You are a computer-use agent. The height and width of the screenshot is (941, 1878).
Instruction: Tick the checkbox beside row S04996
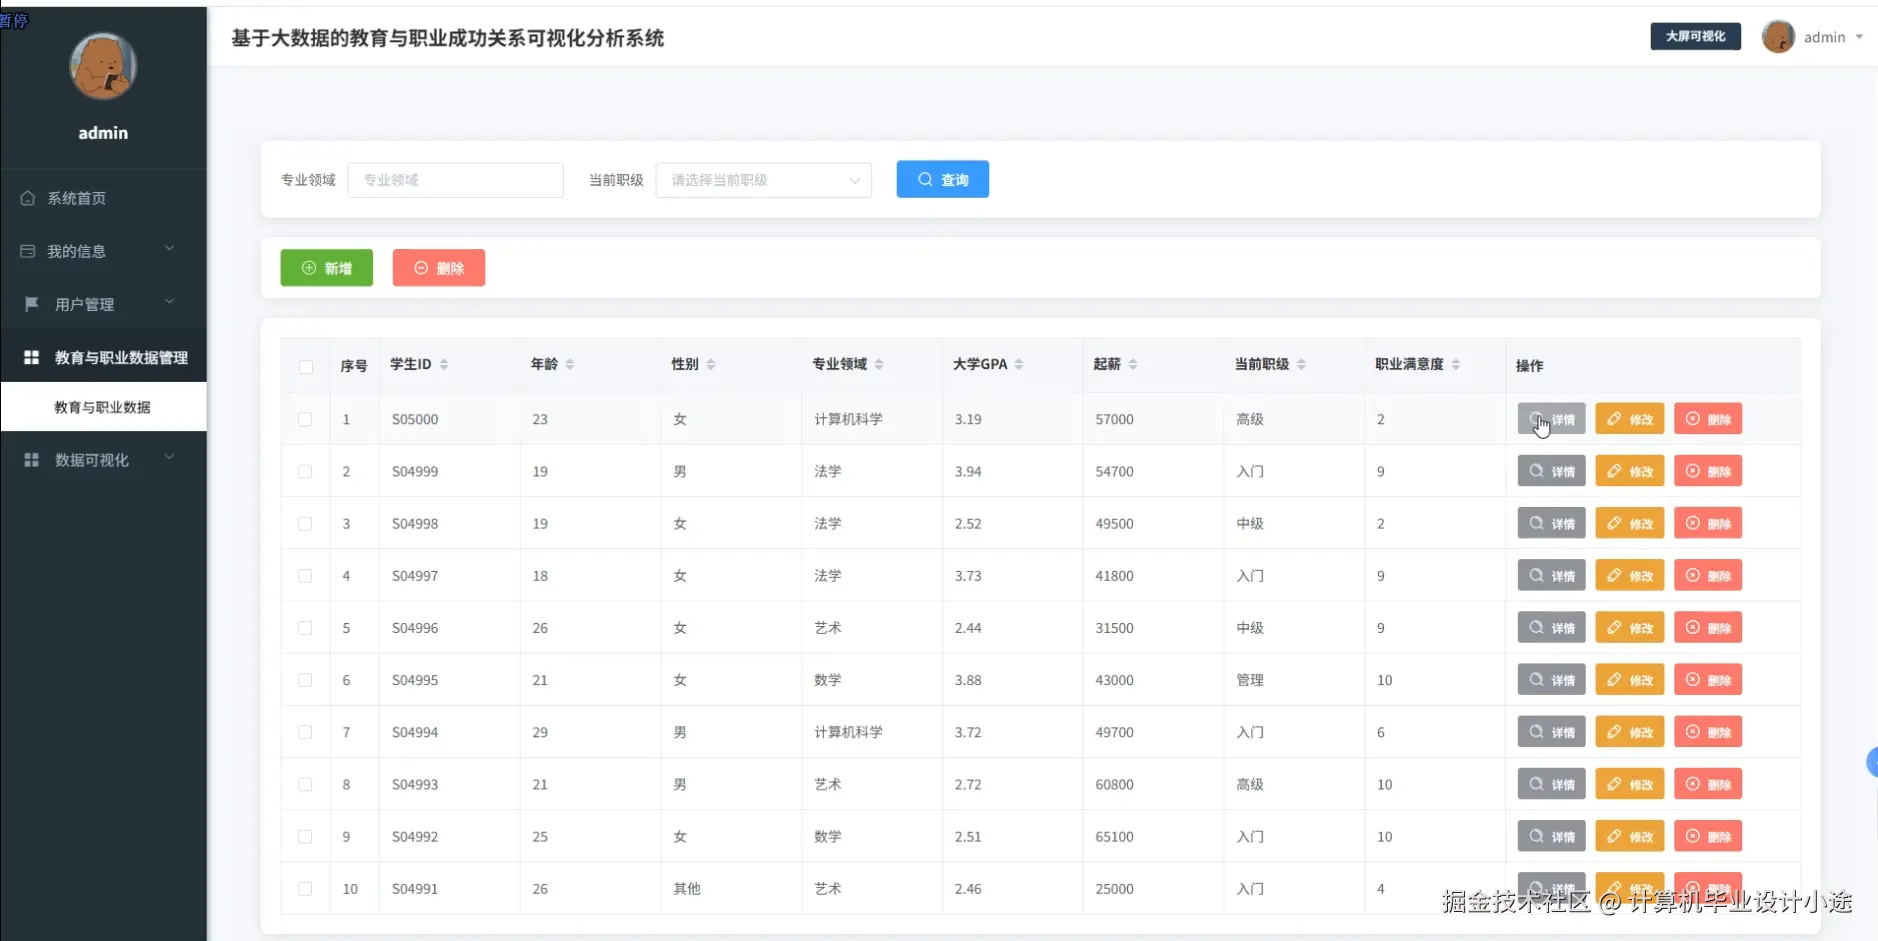[x=305, y=628]
